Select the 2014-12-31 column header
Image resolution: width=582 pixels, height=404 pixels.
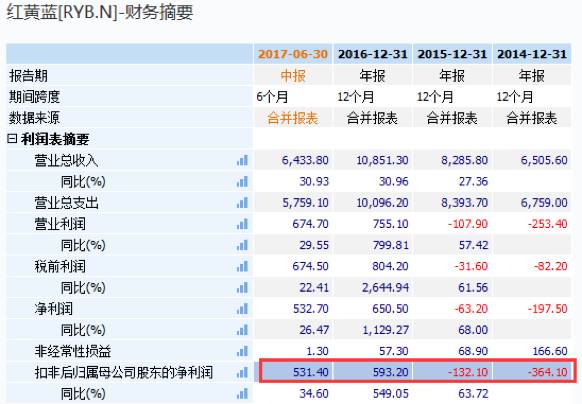coord(532,54)
